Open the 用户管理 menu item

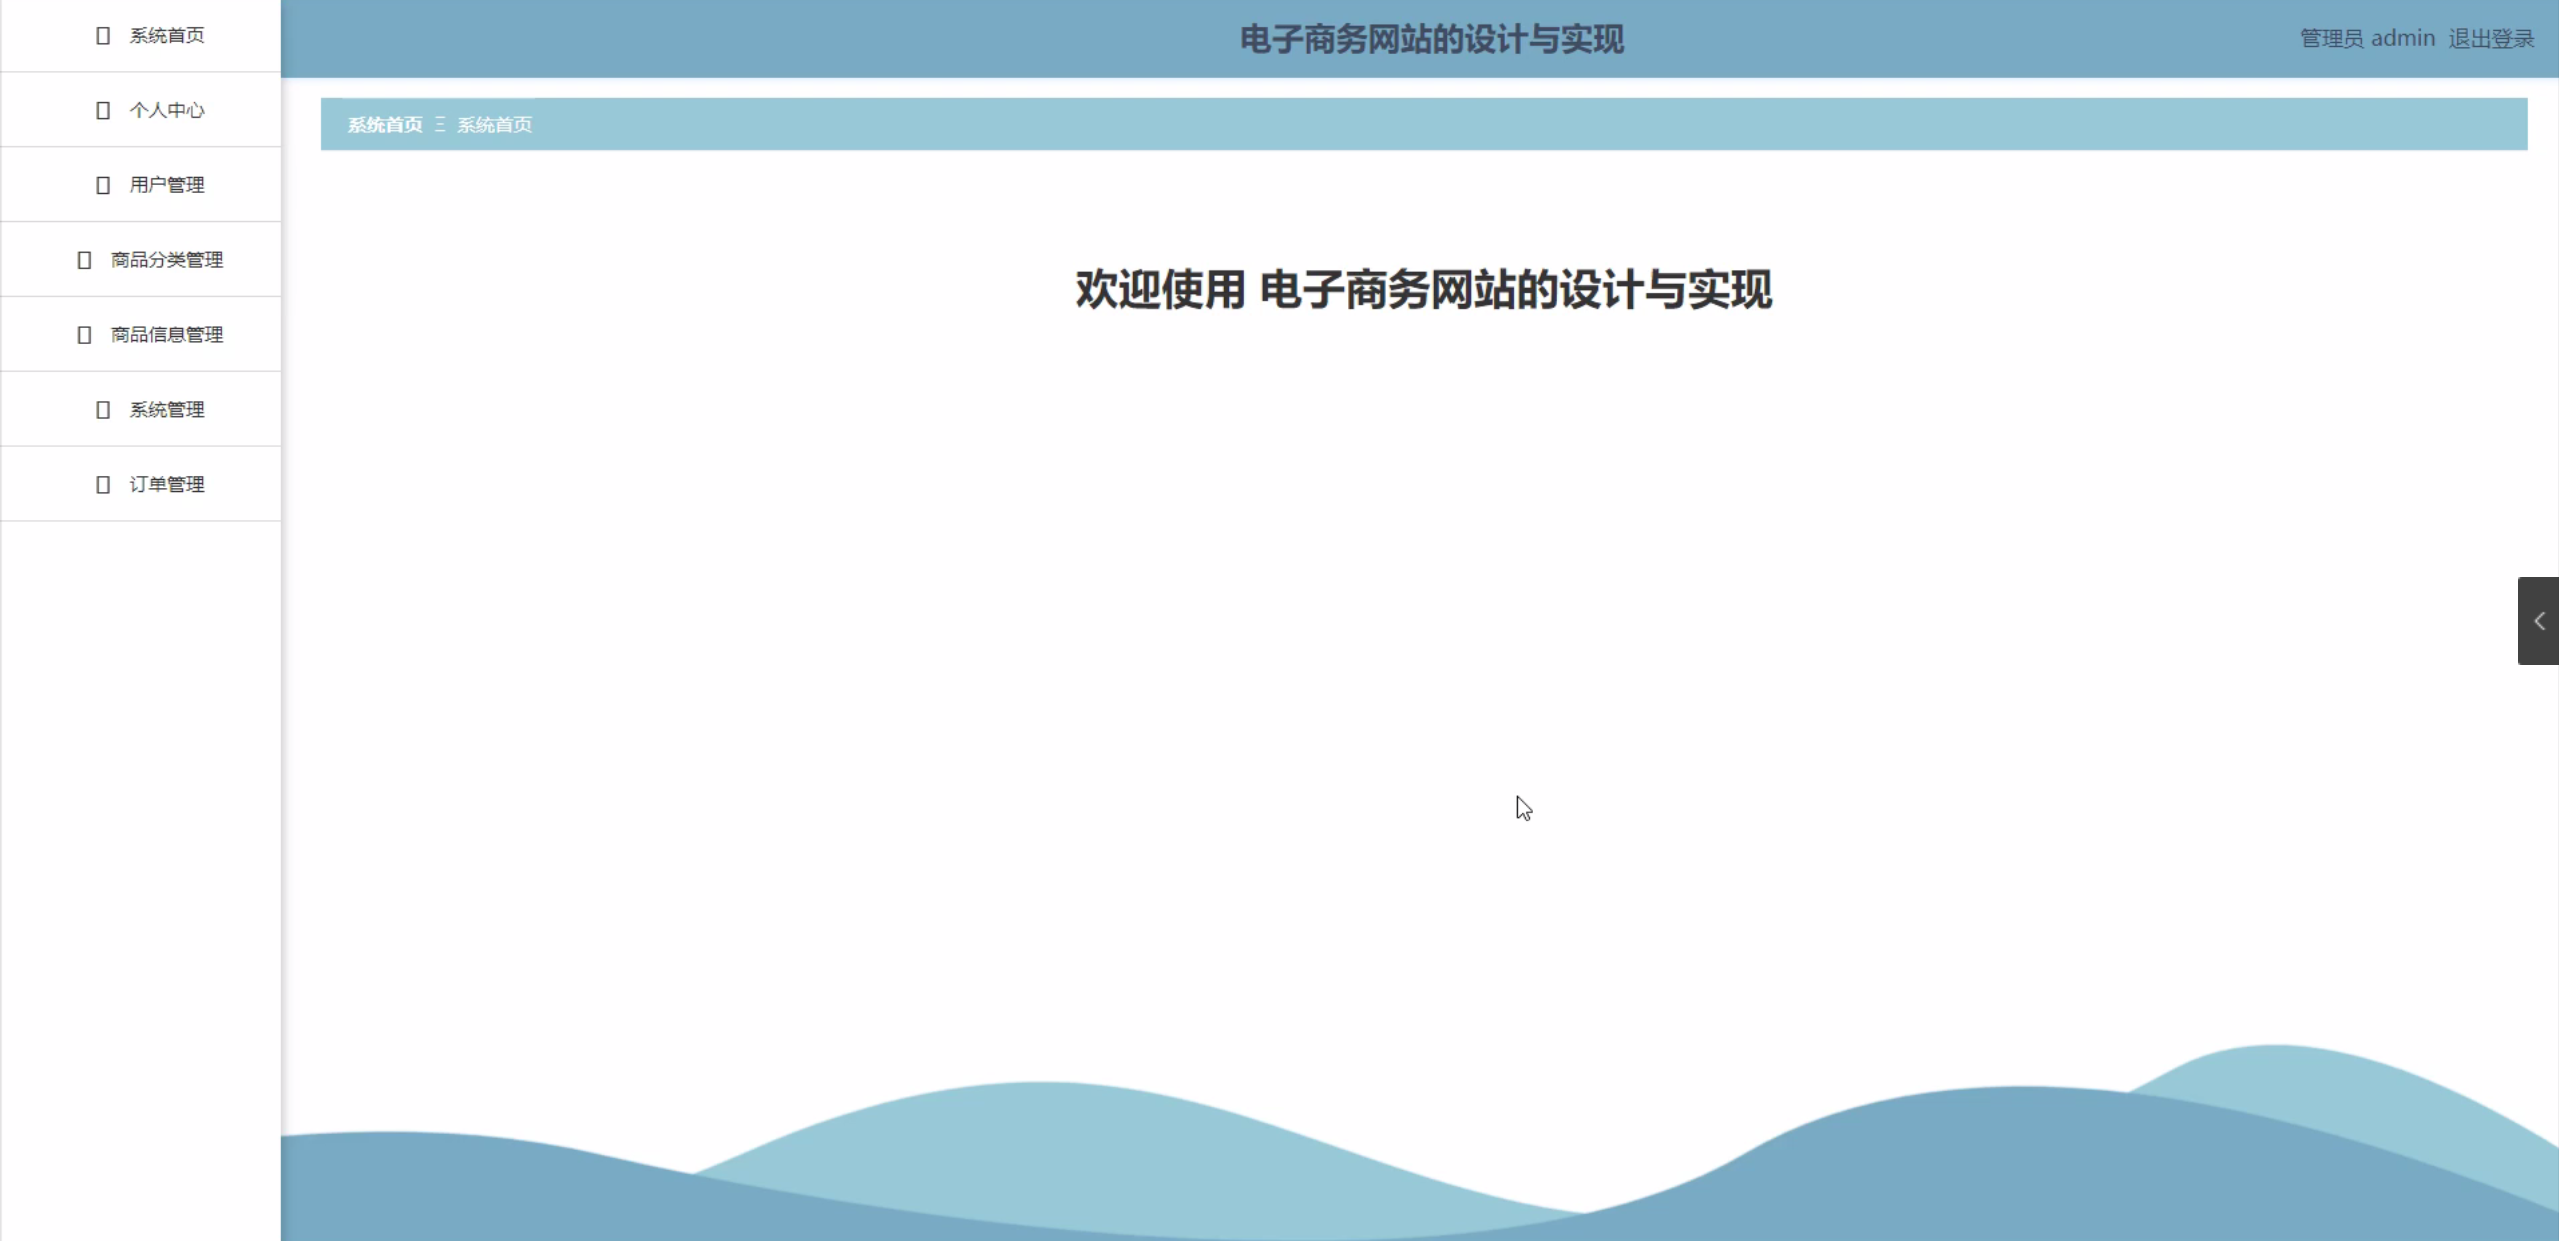tap(166, 185)
